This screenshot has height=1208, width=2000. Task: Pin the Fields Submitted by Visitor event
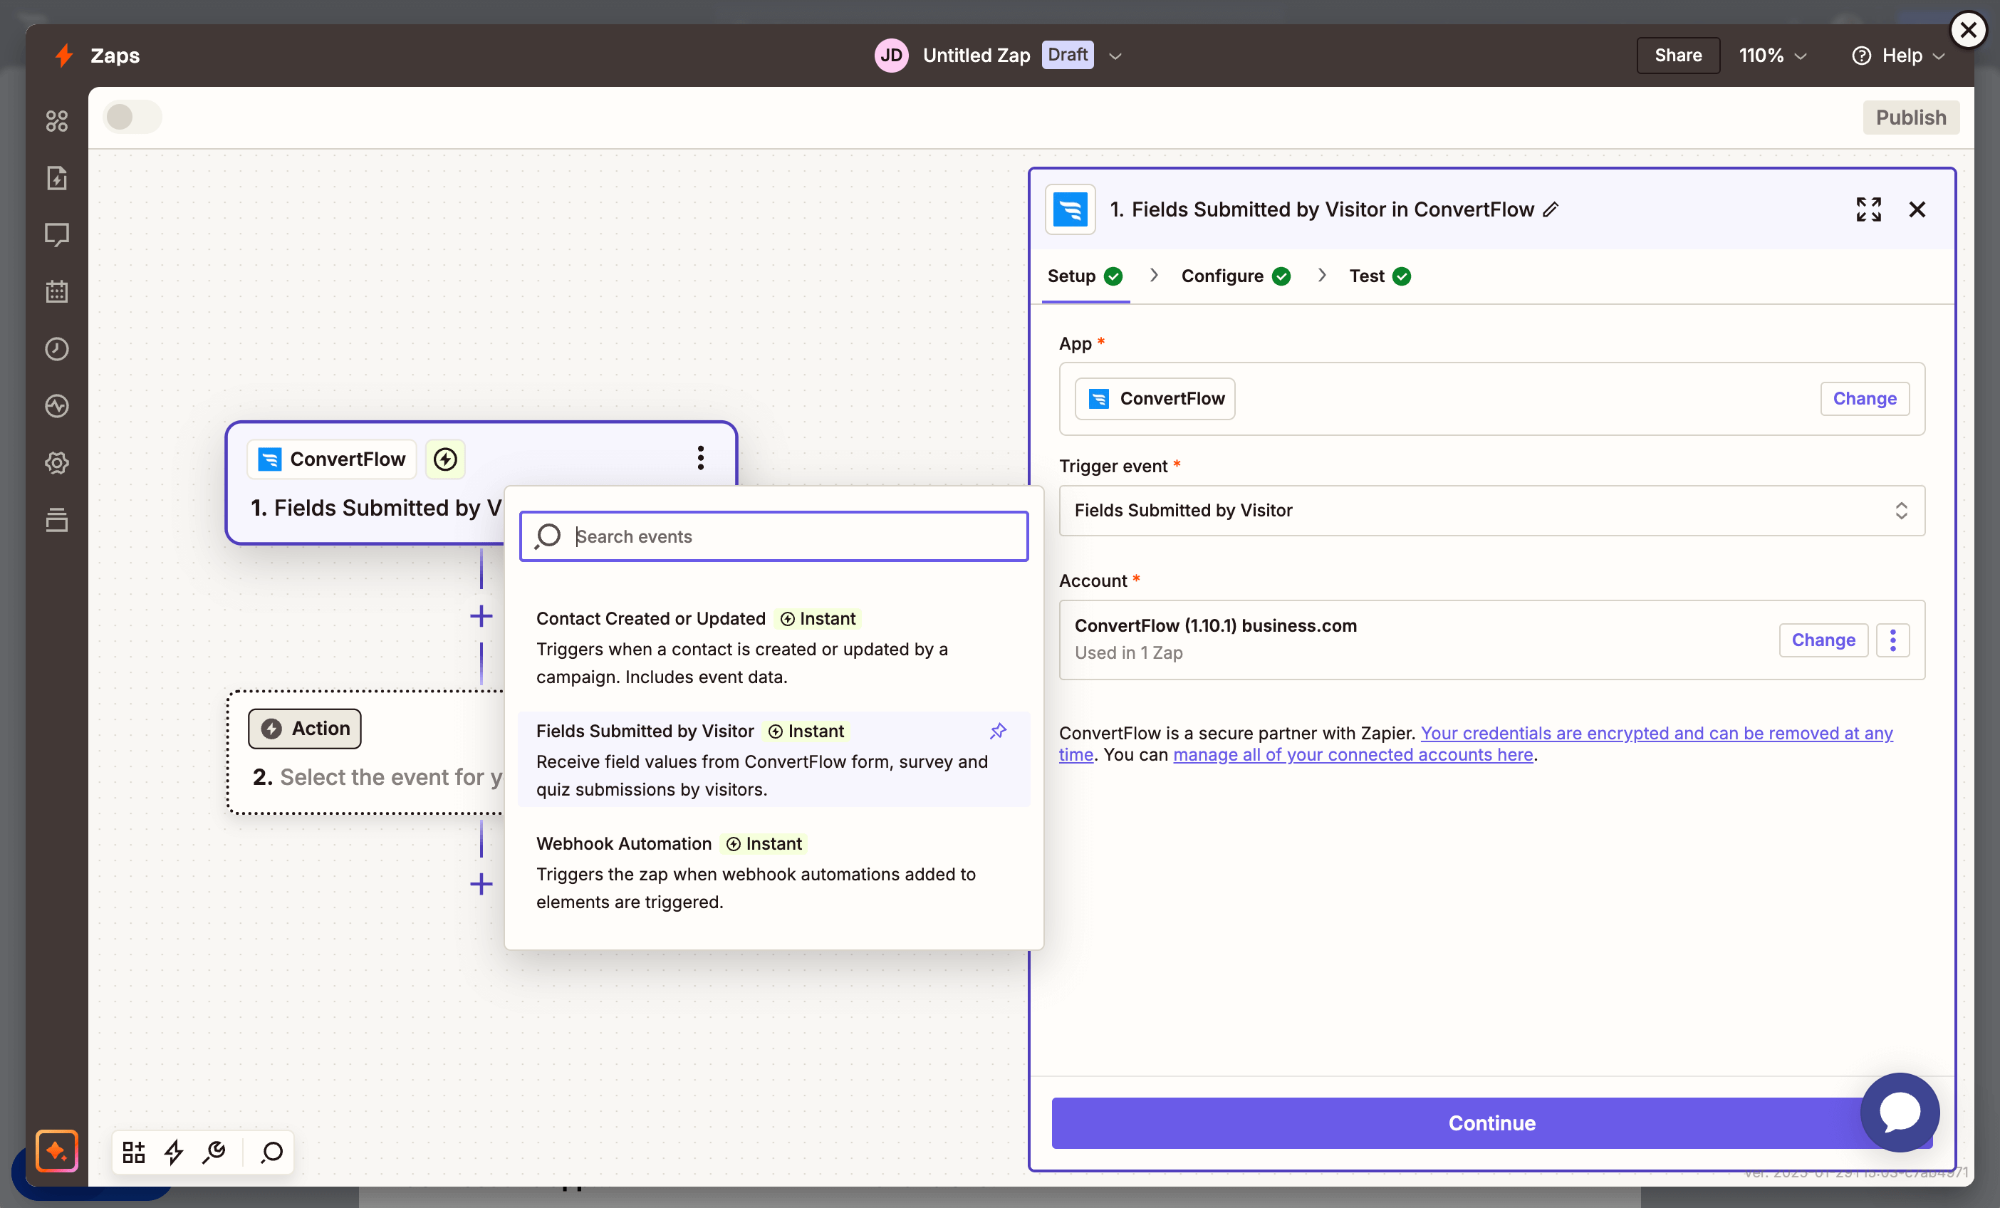point(998,731)
